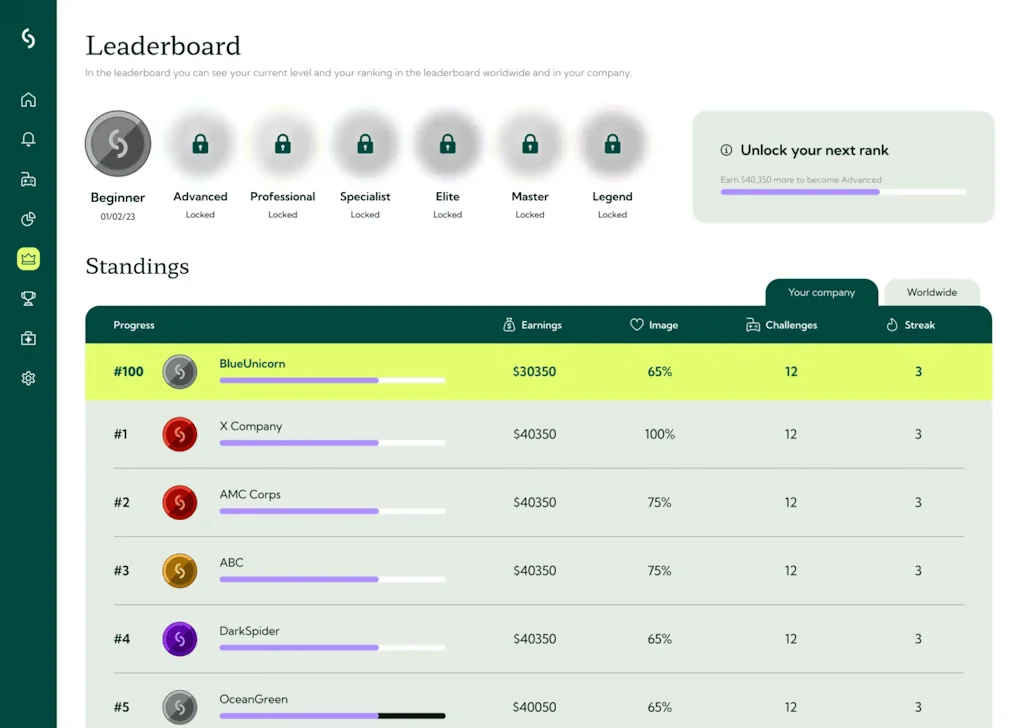Switch to the Your company tab
1024x728 pixels.
[821, 292]
